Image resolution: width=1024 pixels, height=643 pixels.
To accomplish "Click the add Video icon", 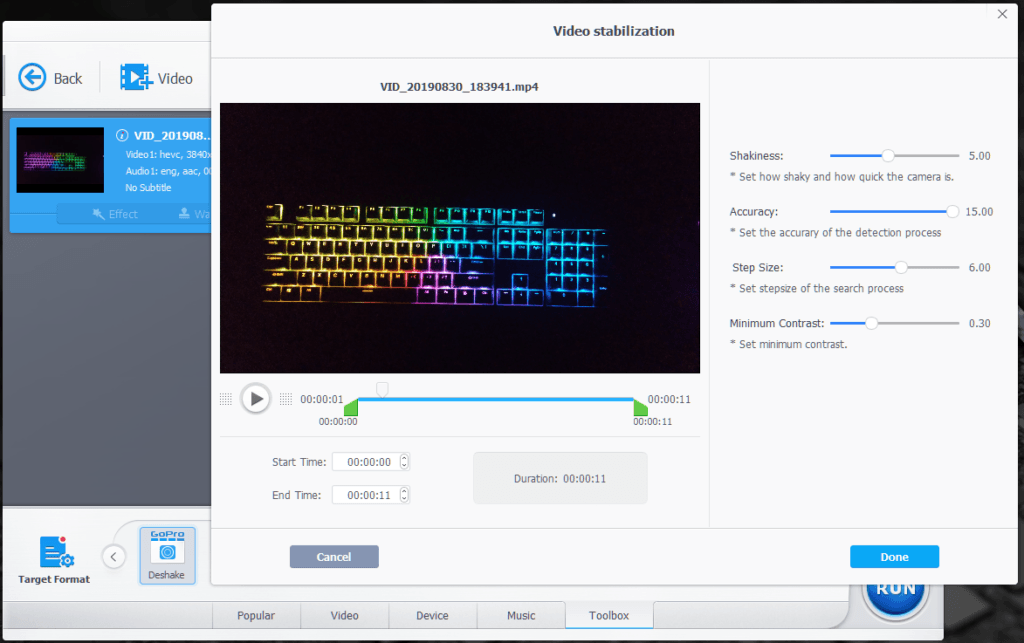I will click(135, 77).
